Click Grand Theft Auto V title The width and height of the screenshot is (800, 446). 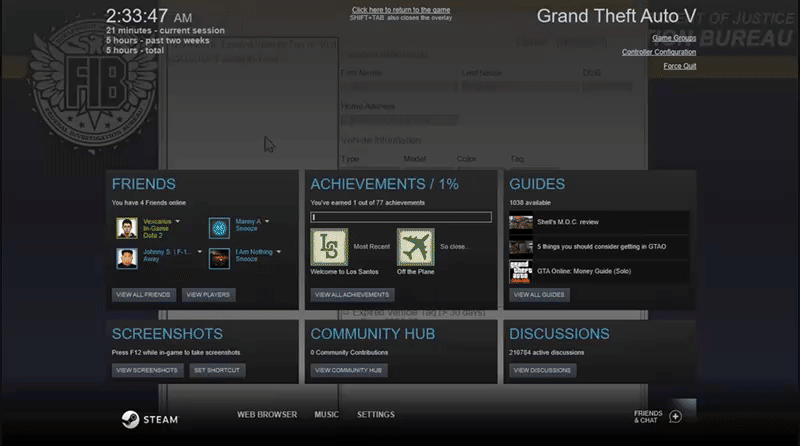pos(616,16)
